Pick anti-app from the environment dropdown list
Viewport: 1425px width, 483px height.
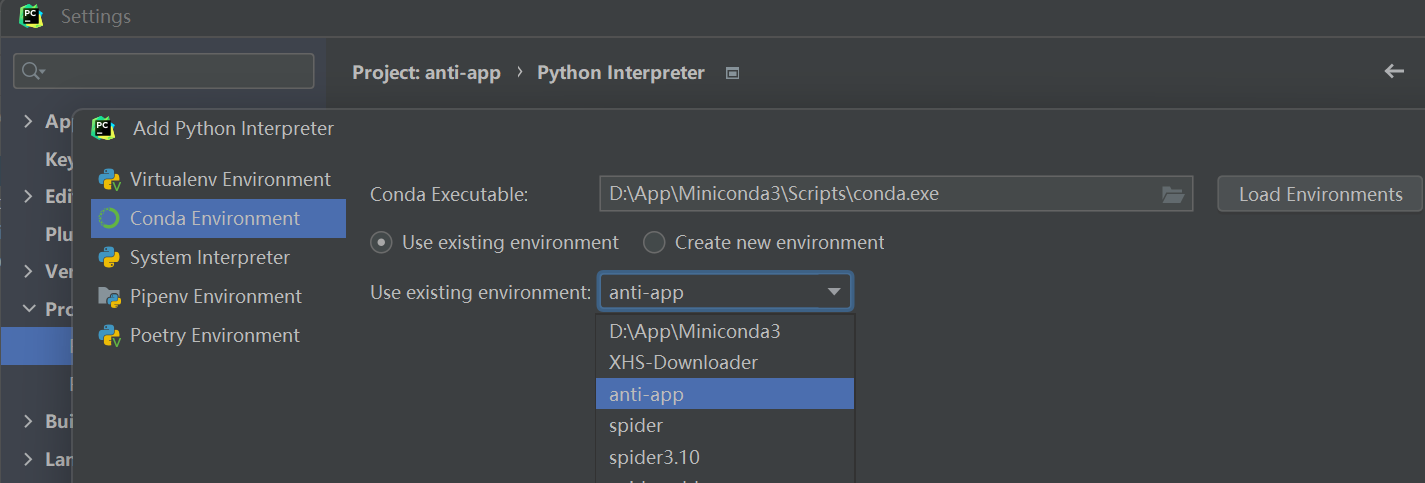[725, 394]
